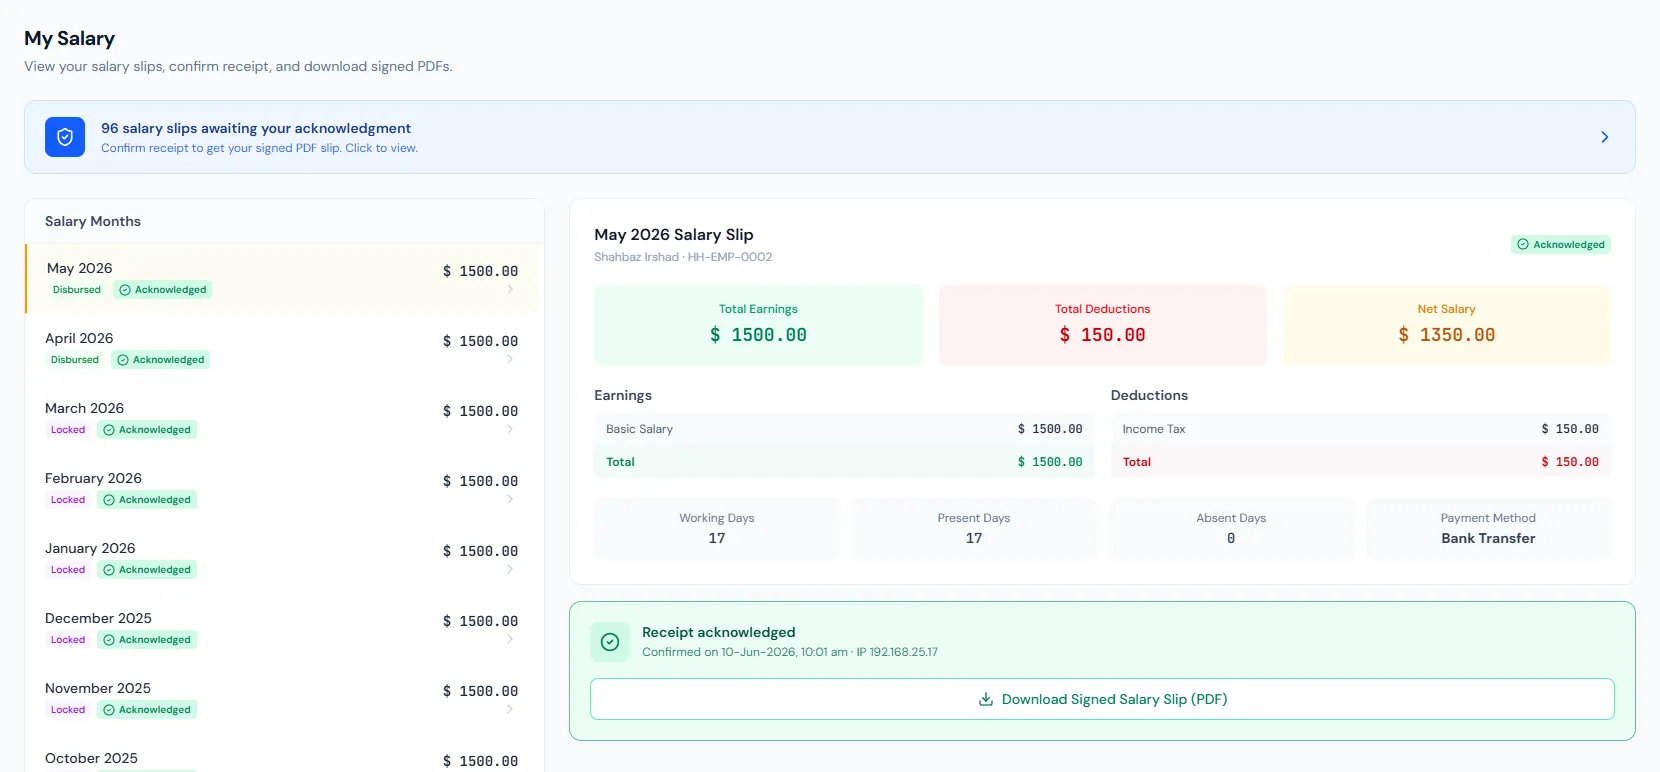Click the blue shield icon in the banner
The width and height of the screenshot is (1660, 772).
tap(65, 137)
